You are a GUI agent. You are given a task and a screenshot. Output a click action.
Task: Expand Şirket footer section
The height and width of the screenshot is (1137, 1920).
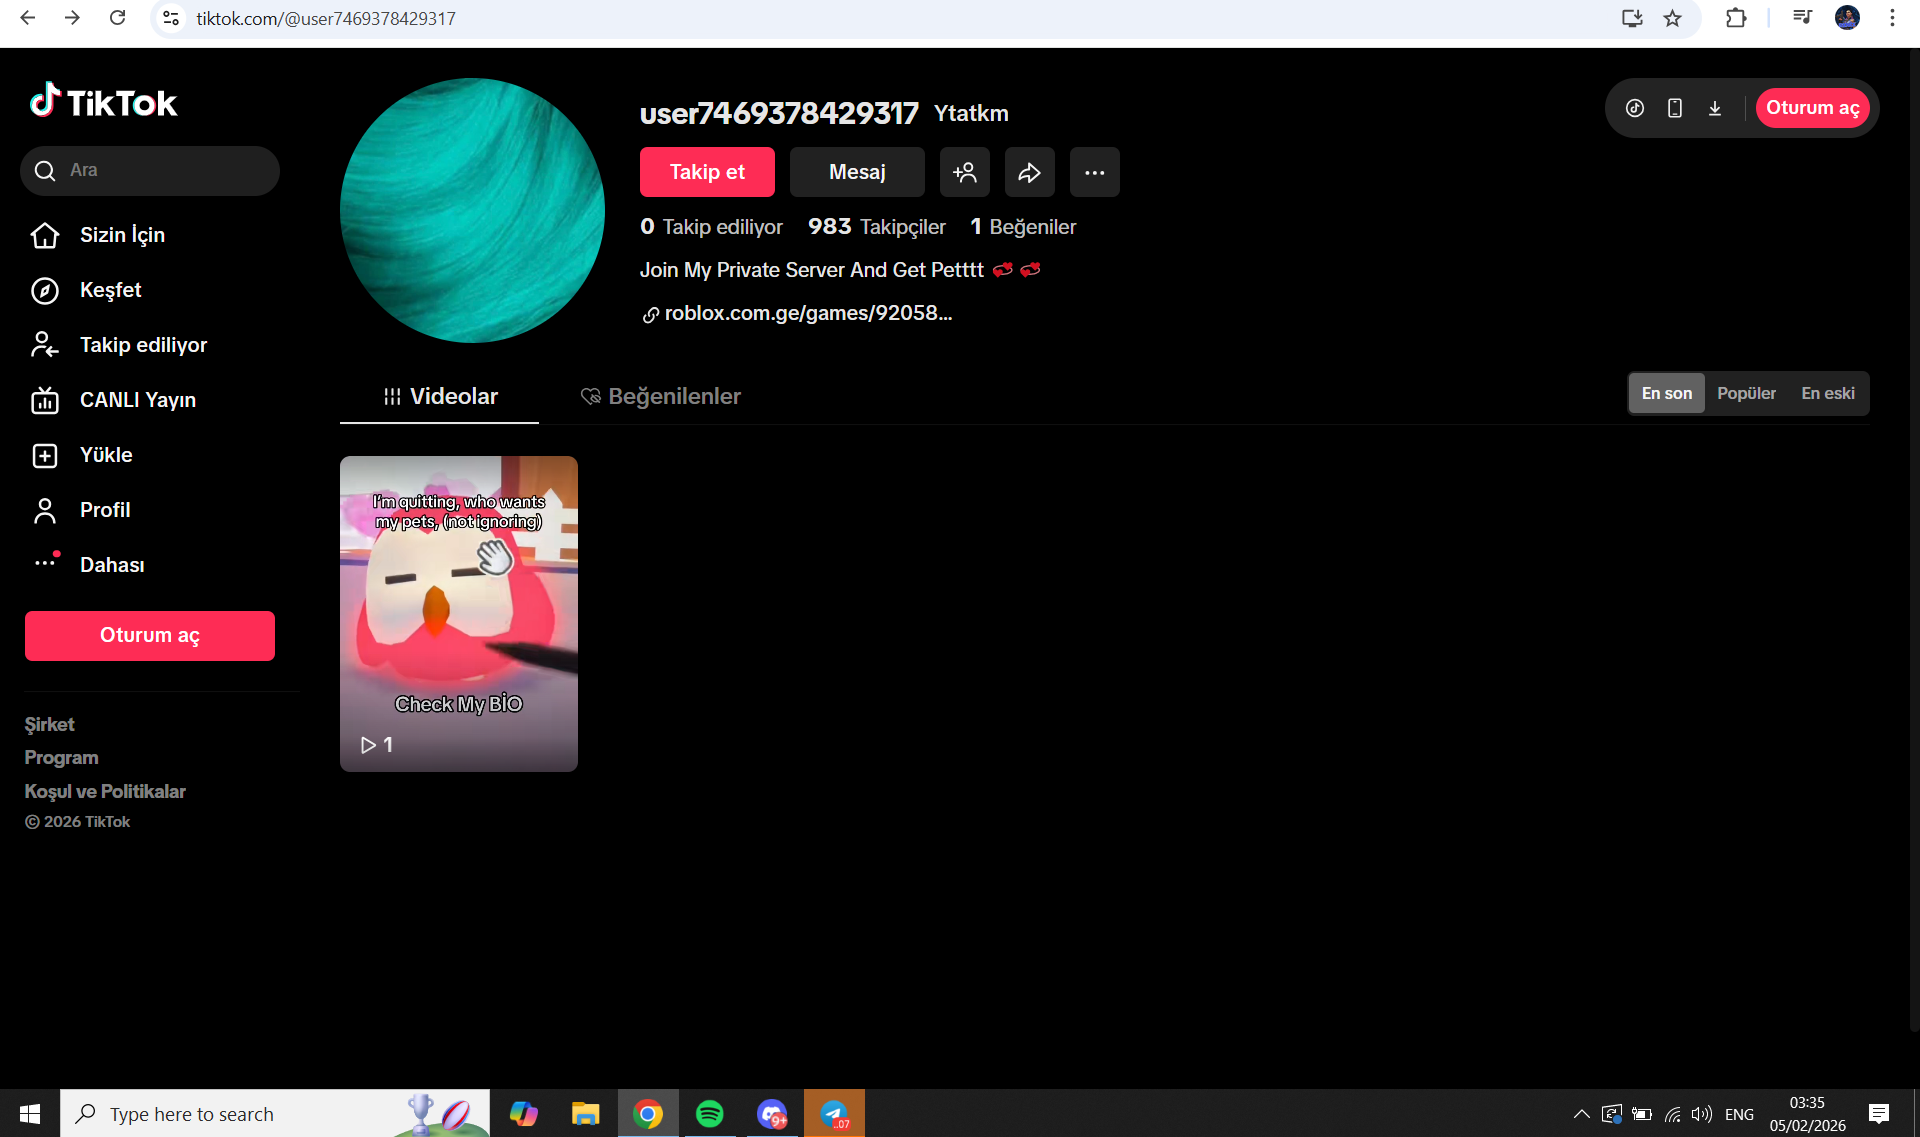[x=50, y=725]
